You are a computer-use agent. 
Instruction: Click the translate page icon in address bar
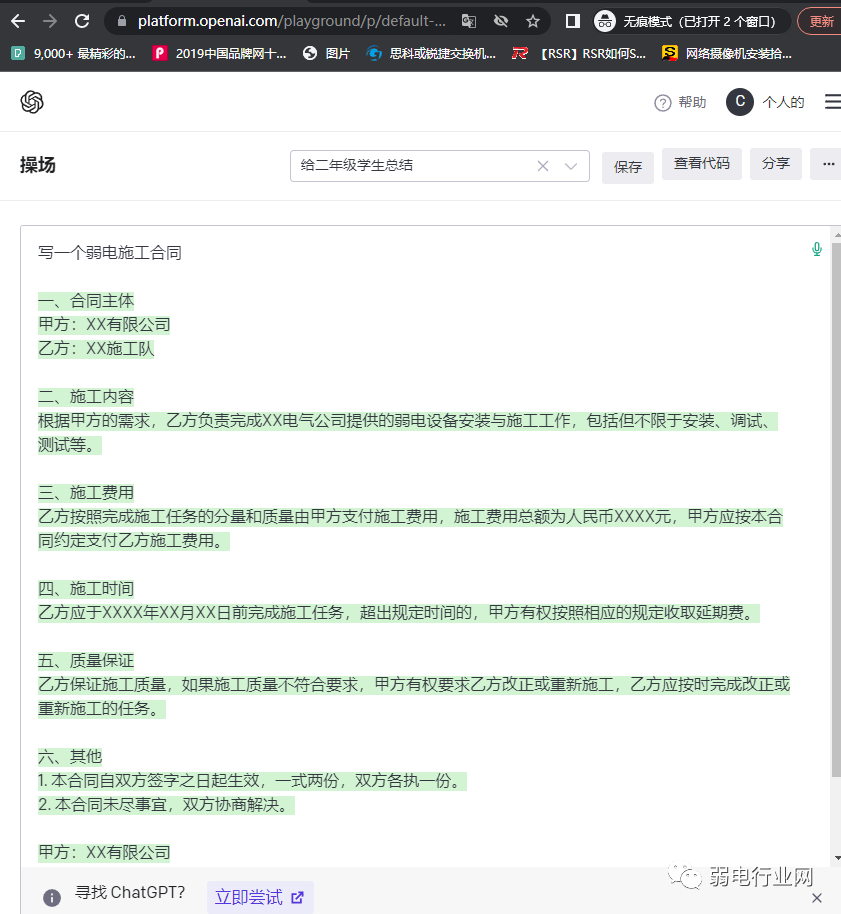pos(469,21)
